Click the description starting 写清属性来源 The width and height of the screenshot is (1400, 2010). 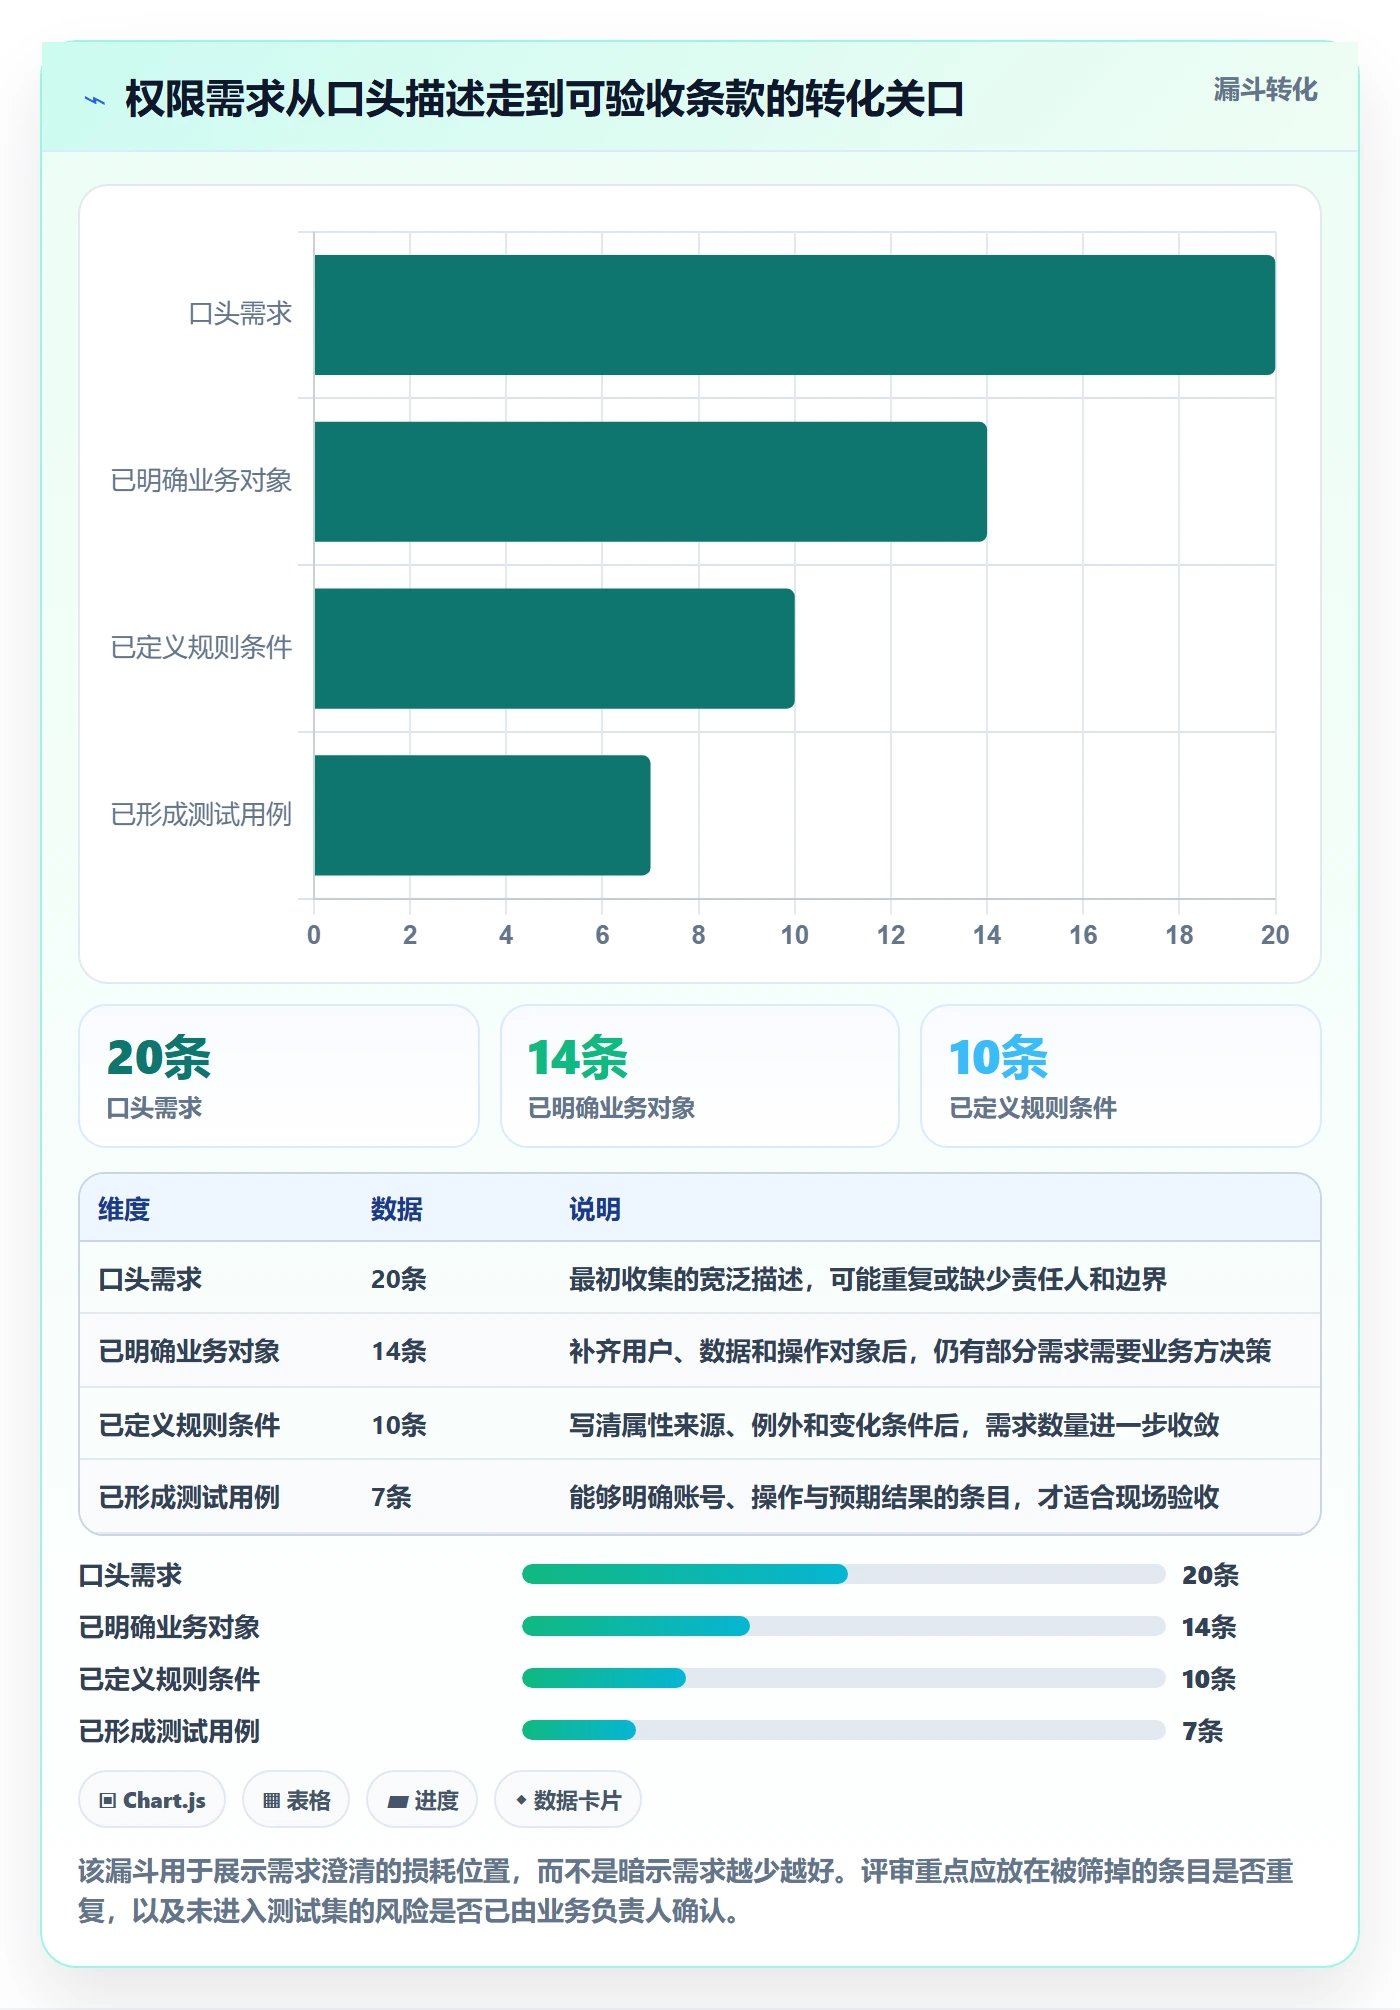[894, 1425]
